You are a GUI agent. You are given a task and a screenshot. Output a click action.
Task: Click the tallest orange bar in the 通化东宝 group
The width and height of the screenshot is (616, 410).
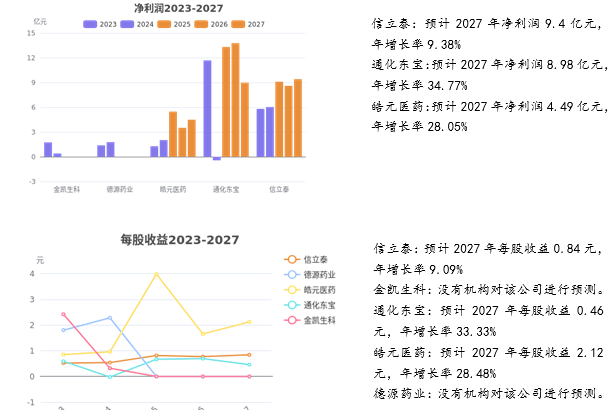pos(235,100)
